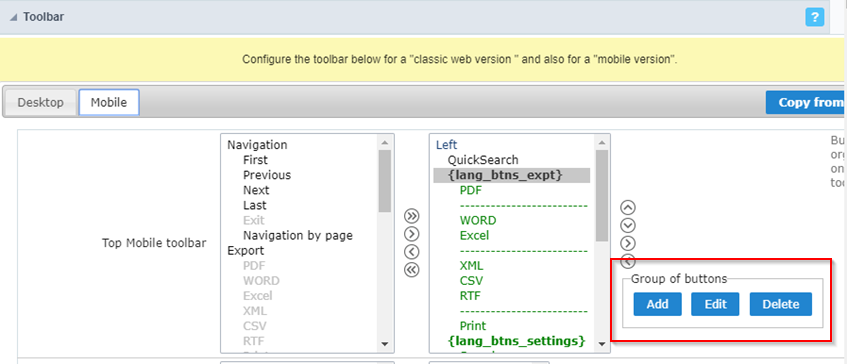This screenshot has height=364, width=847.
Task: Select Export heading in left list
Action: coord(246,251)
